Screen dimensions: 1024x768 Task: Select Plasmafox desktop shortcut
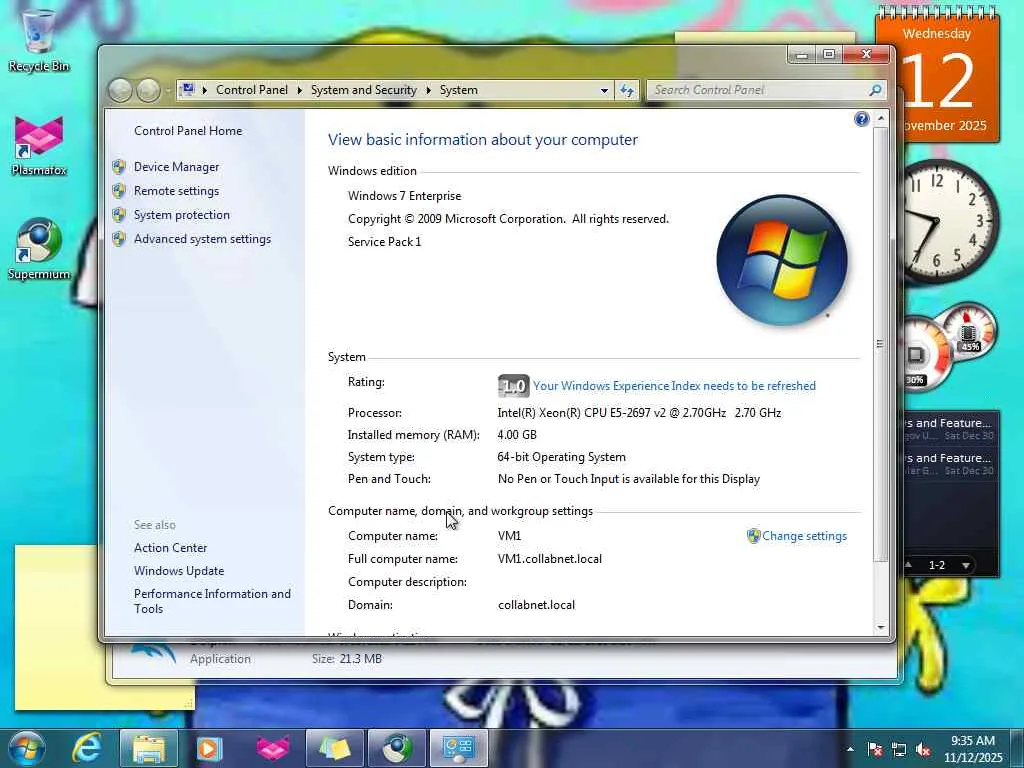pos(39,145)
